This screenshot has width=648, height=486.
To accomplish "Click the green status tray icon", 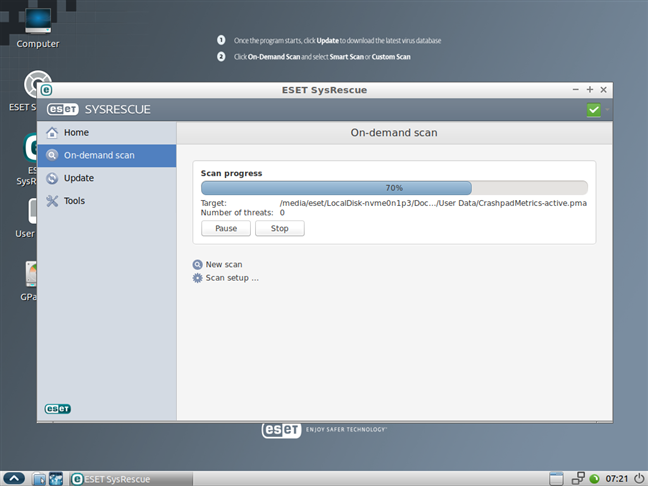I will click(594, 479).
